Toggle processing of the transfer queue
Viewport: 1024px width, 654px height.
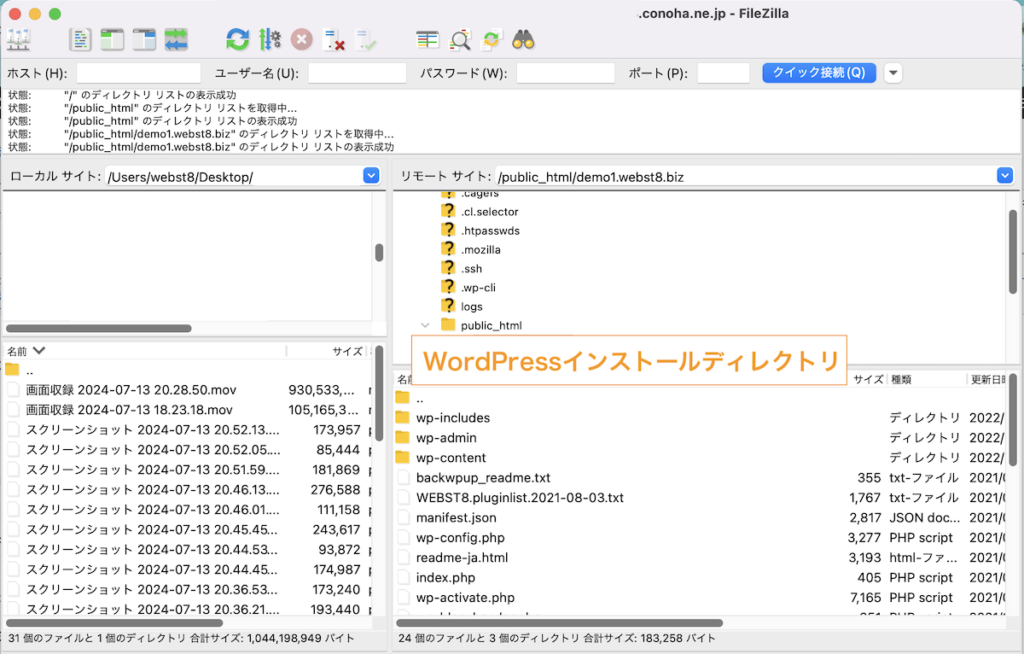(x=268, y=39)
